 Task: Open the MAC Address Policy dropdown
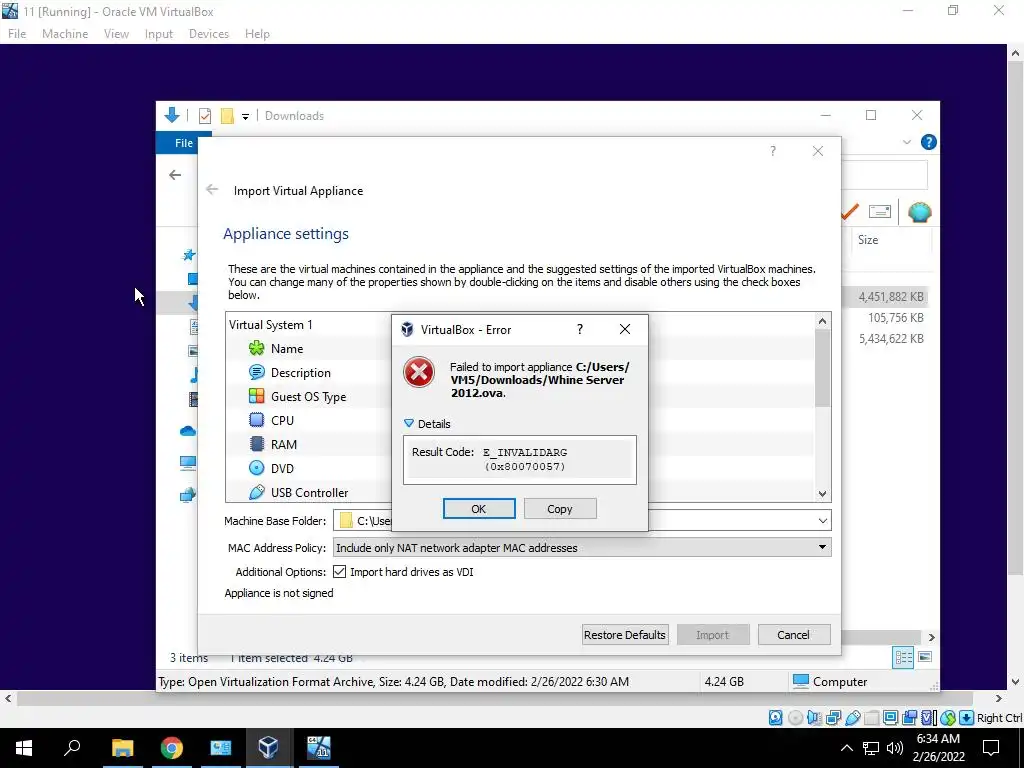coord(582,547)
